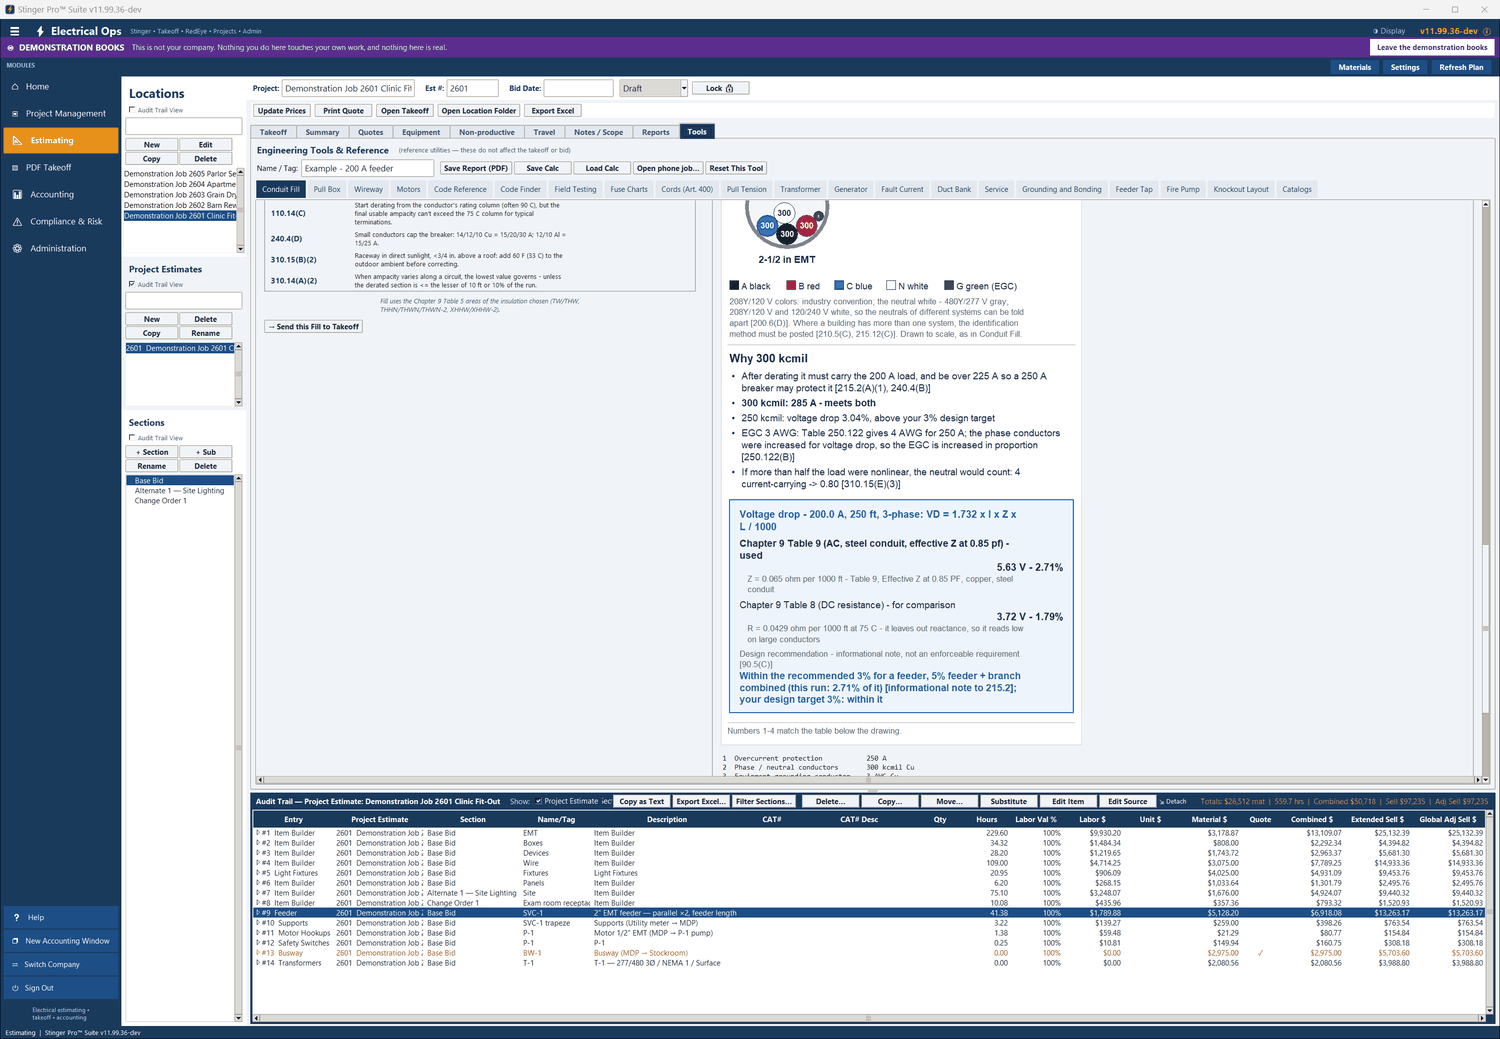Click the Project Management module icon

[16, 114]
